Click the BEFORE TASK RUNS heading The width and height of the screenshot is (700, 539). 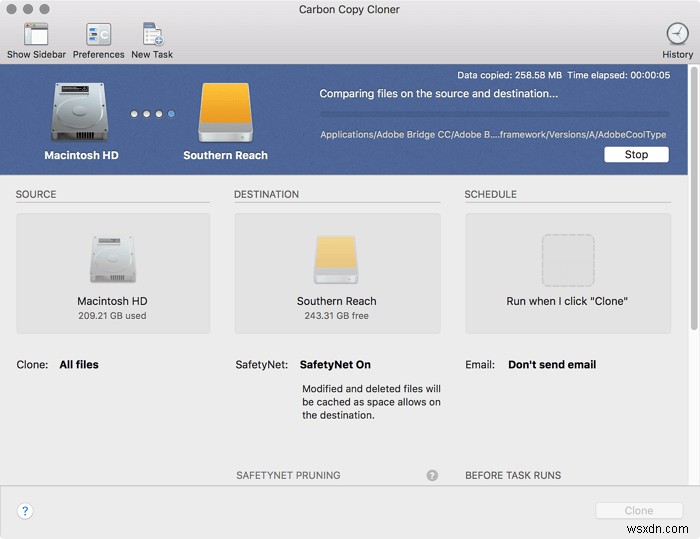click(x=513, y=475)
